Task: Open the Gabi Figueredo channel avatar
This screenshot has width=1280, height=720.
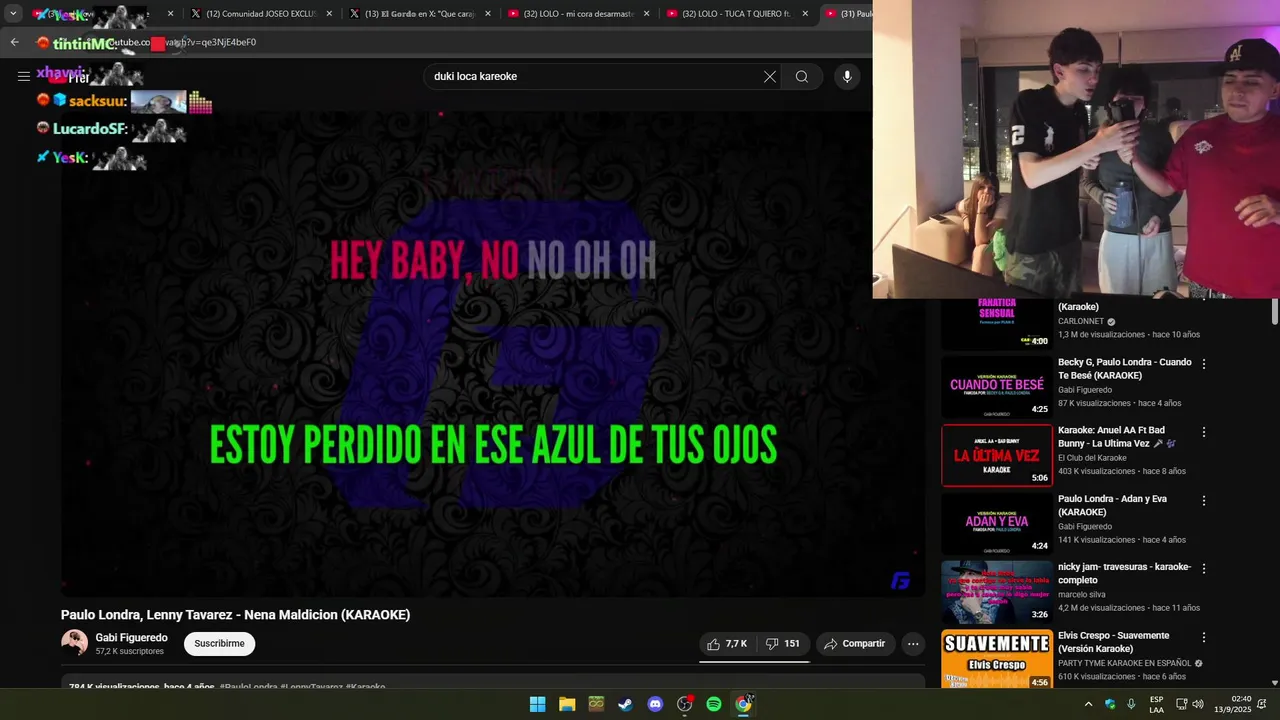Action: [x=74, y=643]
